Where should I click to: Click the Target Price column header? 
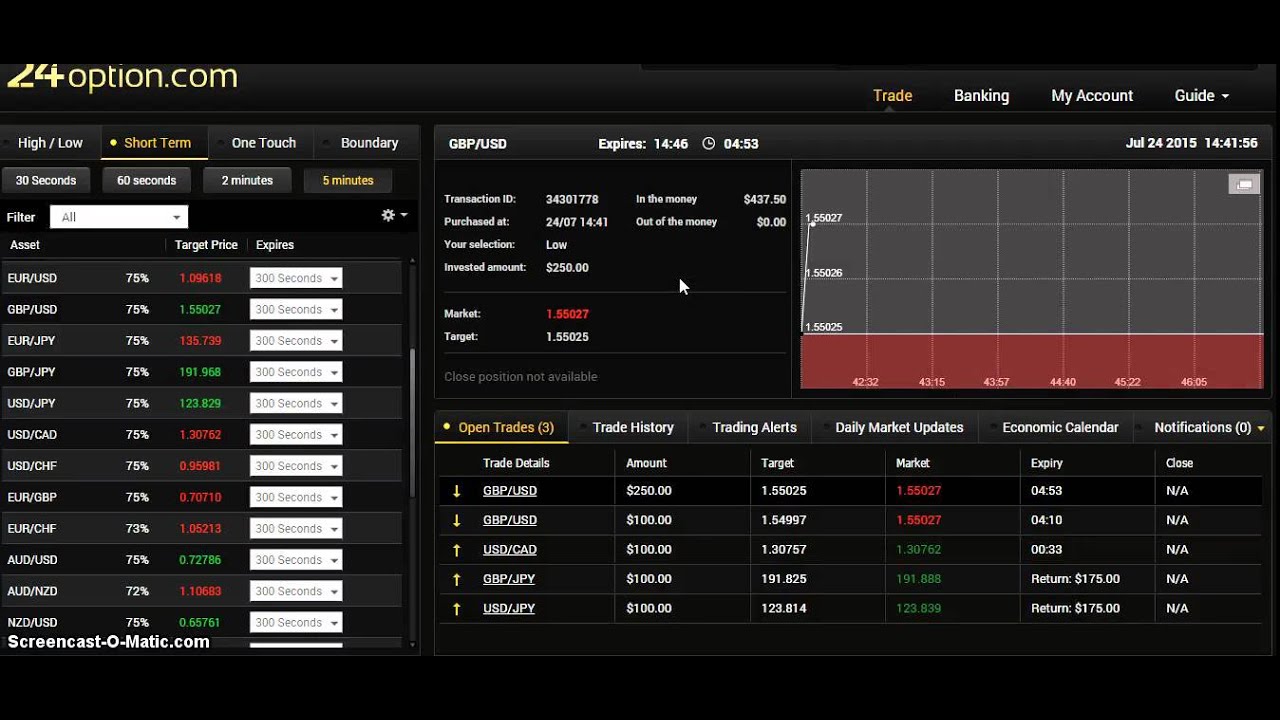(206, 245)
